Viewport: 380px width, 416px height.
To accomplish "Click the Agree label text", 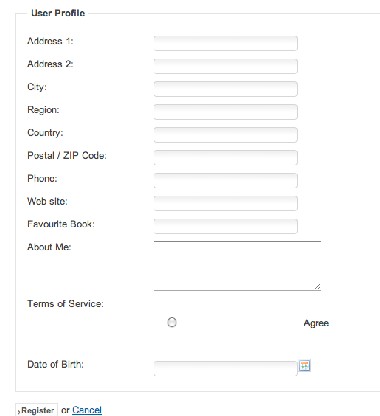I will tap(316, 323).
